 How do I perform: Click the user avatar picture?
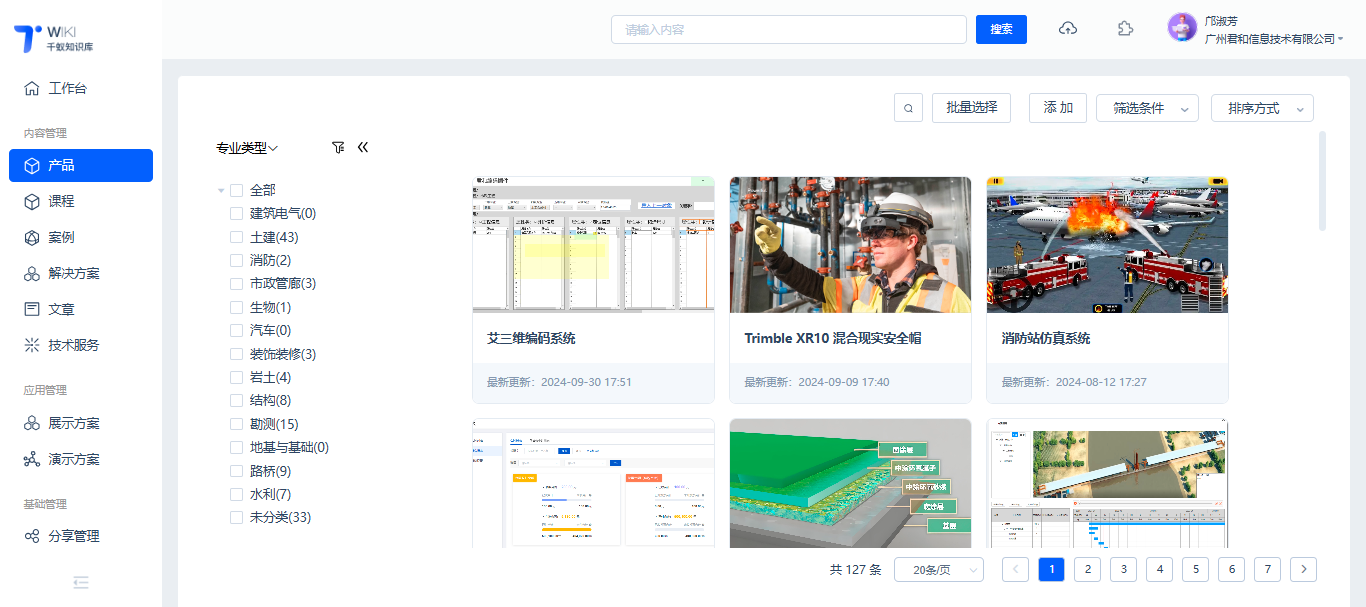[1182, 27]
